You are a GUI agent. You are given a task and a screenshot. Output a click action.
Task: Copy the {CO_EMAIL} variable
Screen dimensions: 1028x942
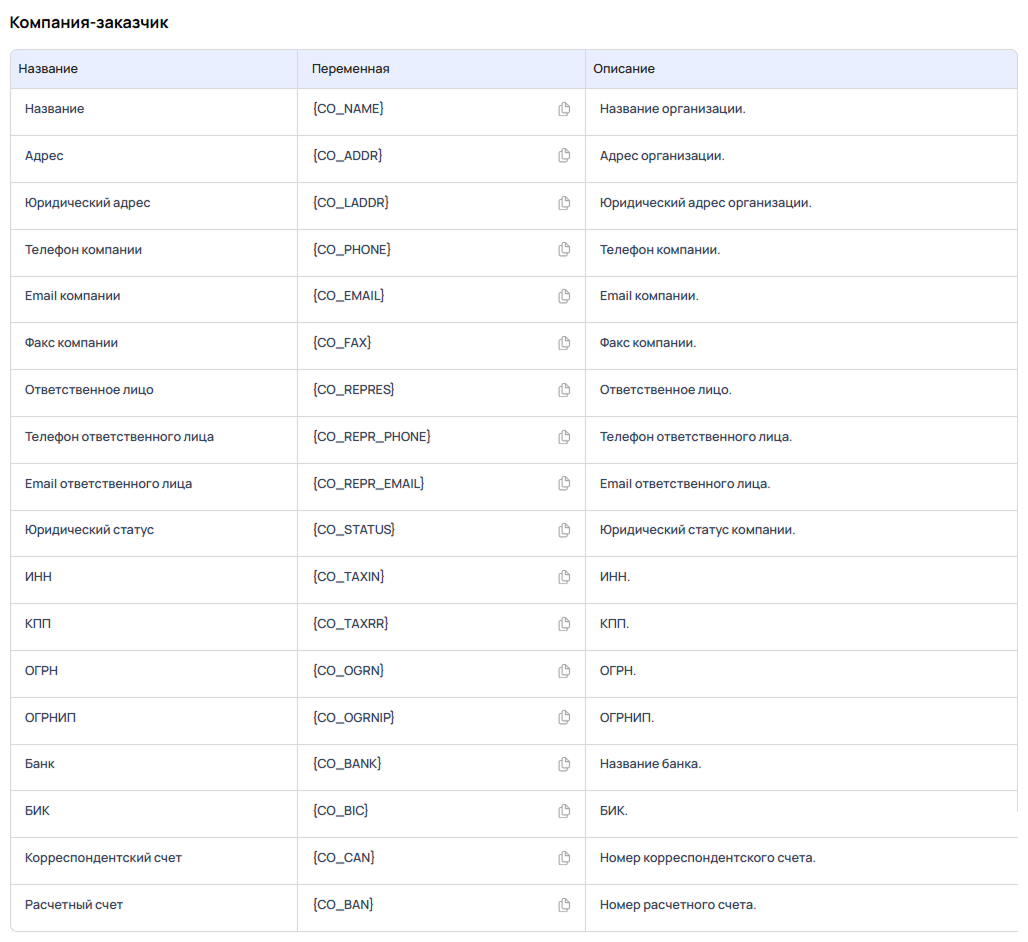pos(564,296)
